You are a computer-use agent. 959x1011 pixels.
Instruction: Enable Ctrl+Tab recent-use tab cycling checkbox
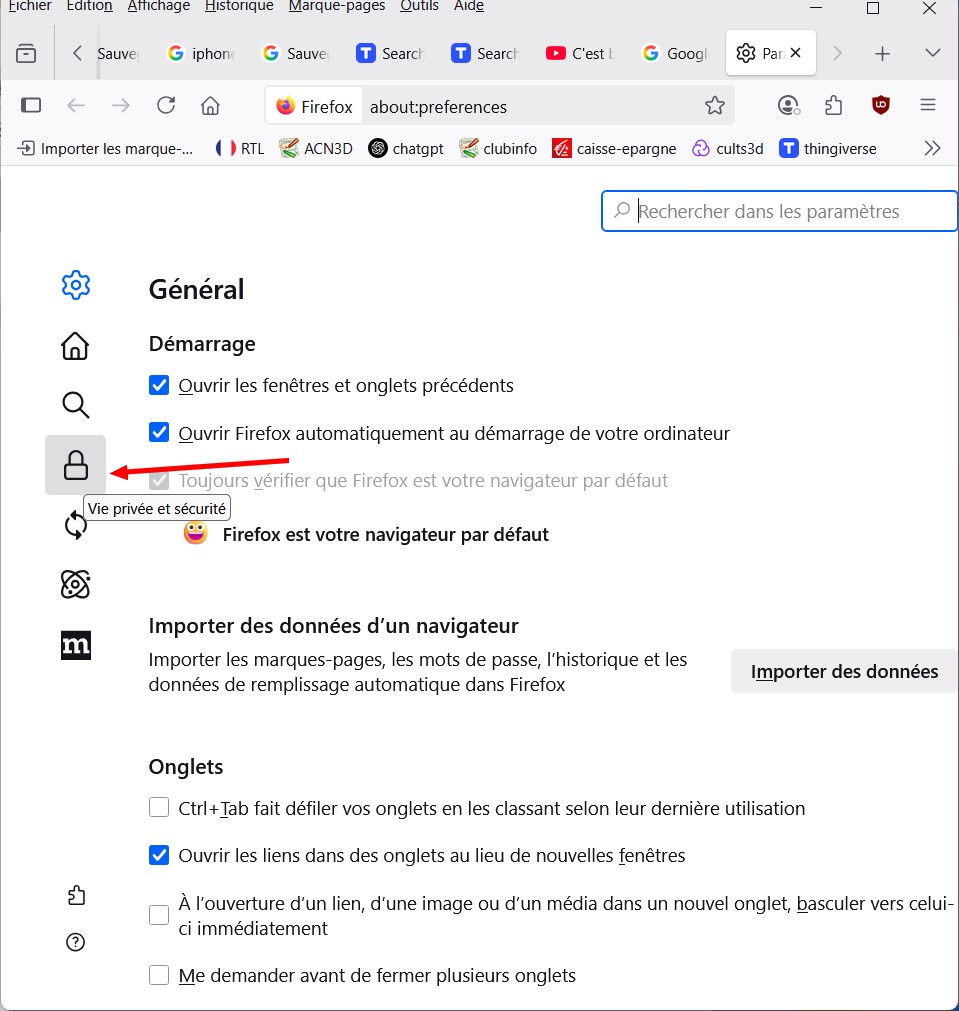(x=159, y=808)
